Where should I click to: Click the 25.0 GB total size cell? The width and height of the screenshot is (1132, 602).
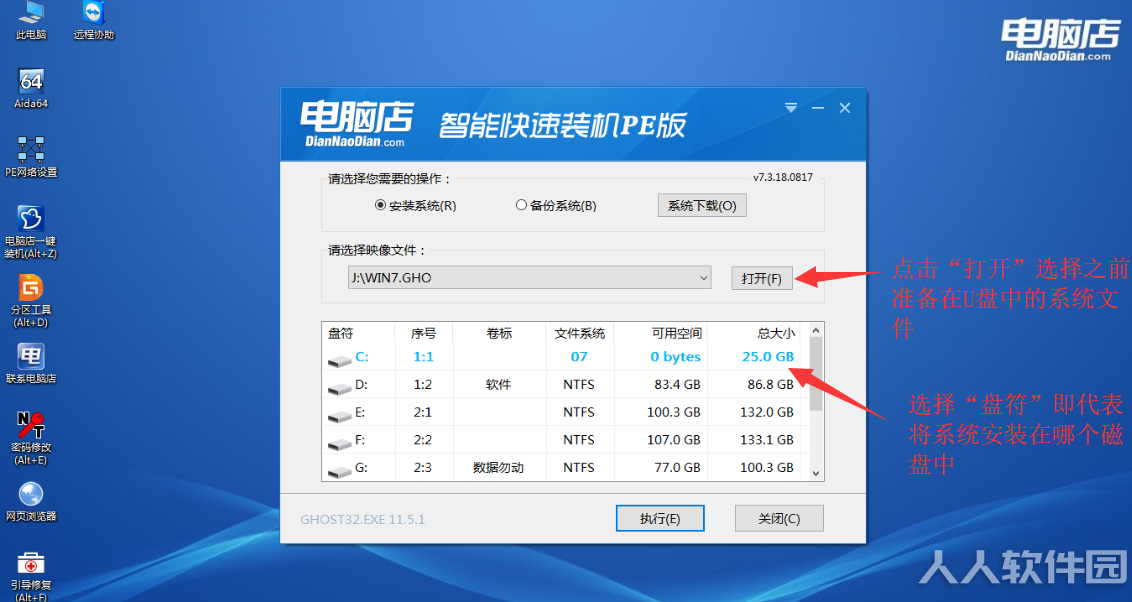pos(768,357)
